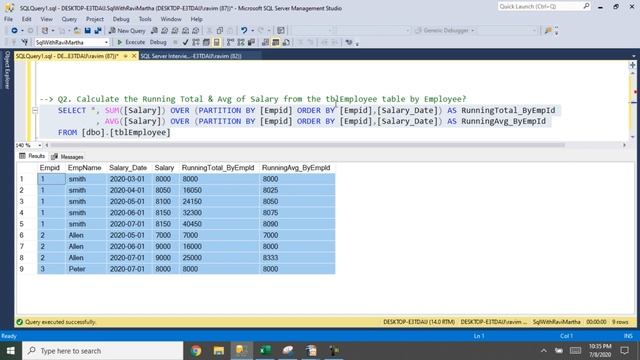
Task: Switch output to Results to File
Action: pyautogui.click(x=286, y=42)
